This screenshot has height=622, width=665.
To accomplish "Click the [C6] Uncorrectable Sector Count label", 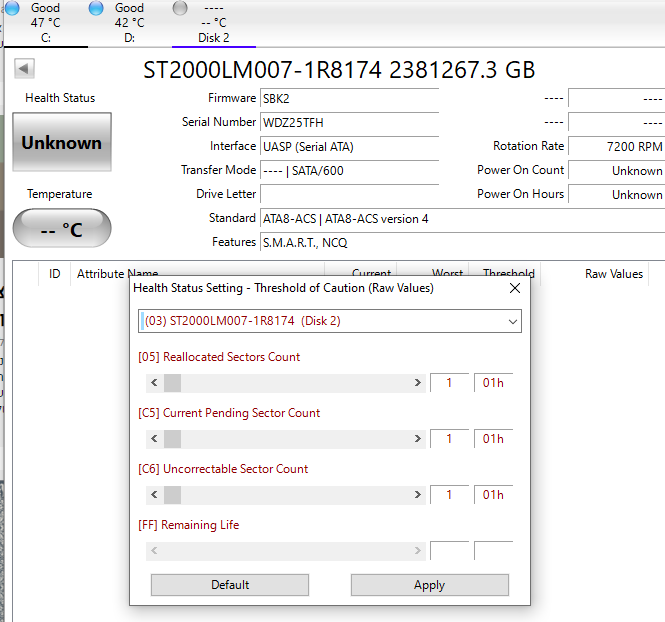I will pyautogui.click(x=223, y=469).
